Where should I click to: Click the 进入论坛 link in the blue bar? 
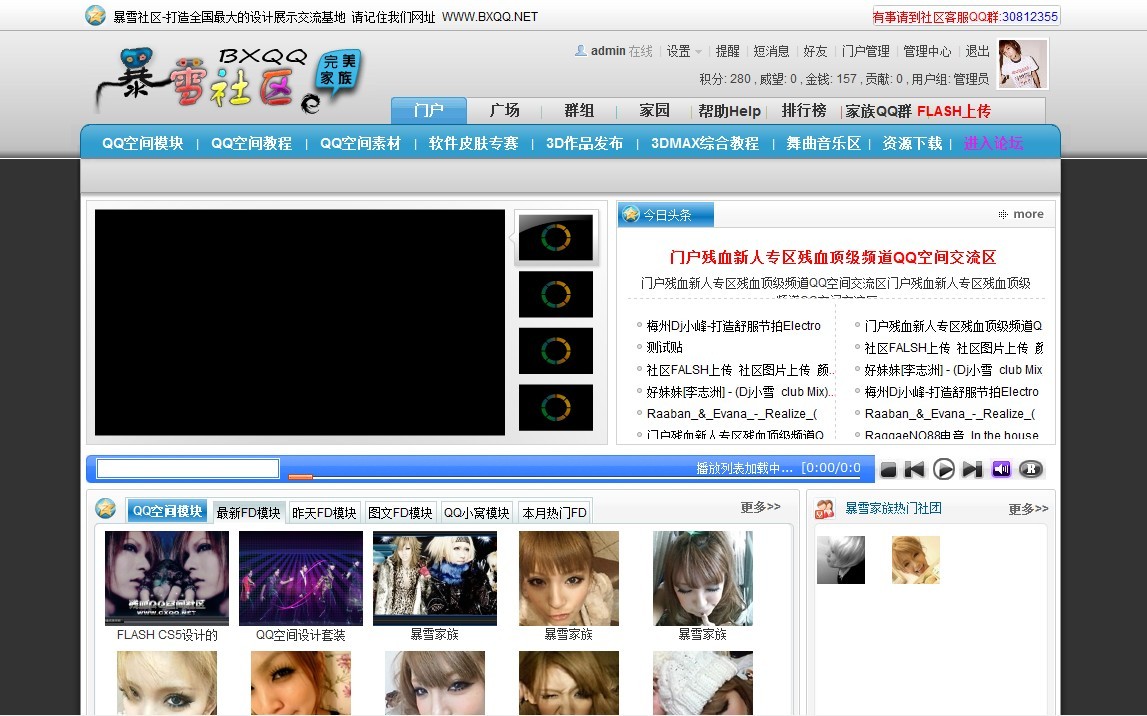[x=993, y=143]
